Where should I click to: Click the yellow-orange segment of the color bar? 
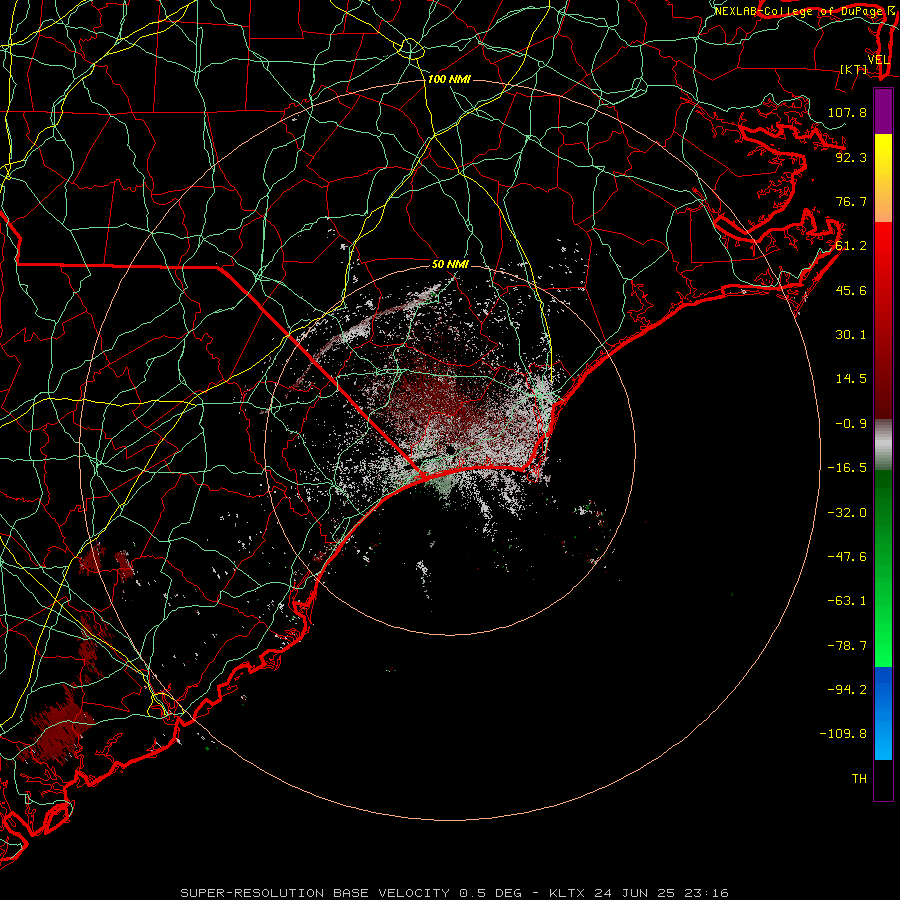point(883,178)
